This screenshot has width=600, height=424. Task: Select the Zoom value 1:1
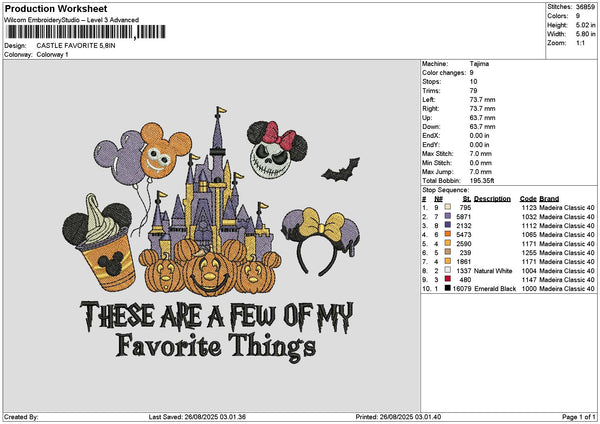(x=580, y=43)
